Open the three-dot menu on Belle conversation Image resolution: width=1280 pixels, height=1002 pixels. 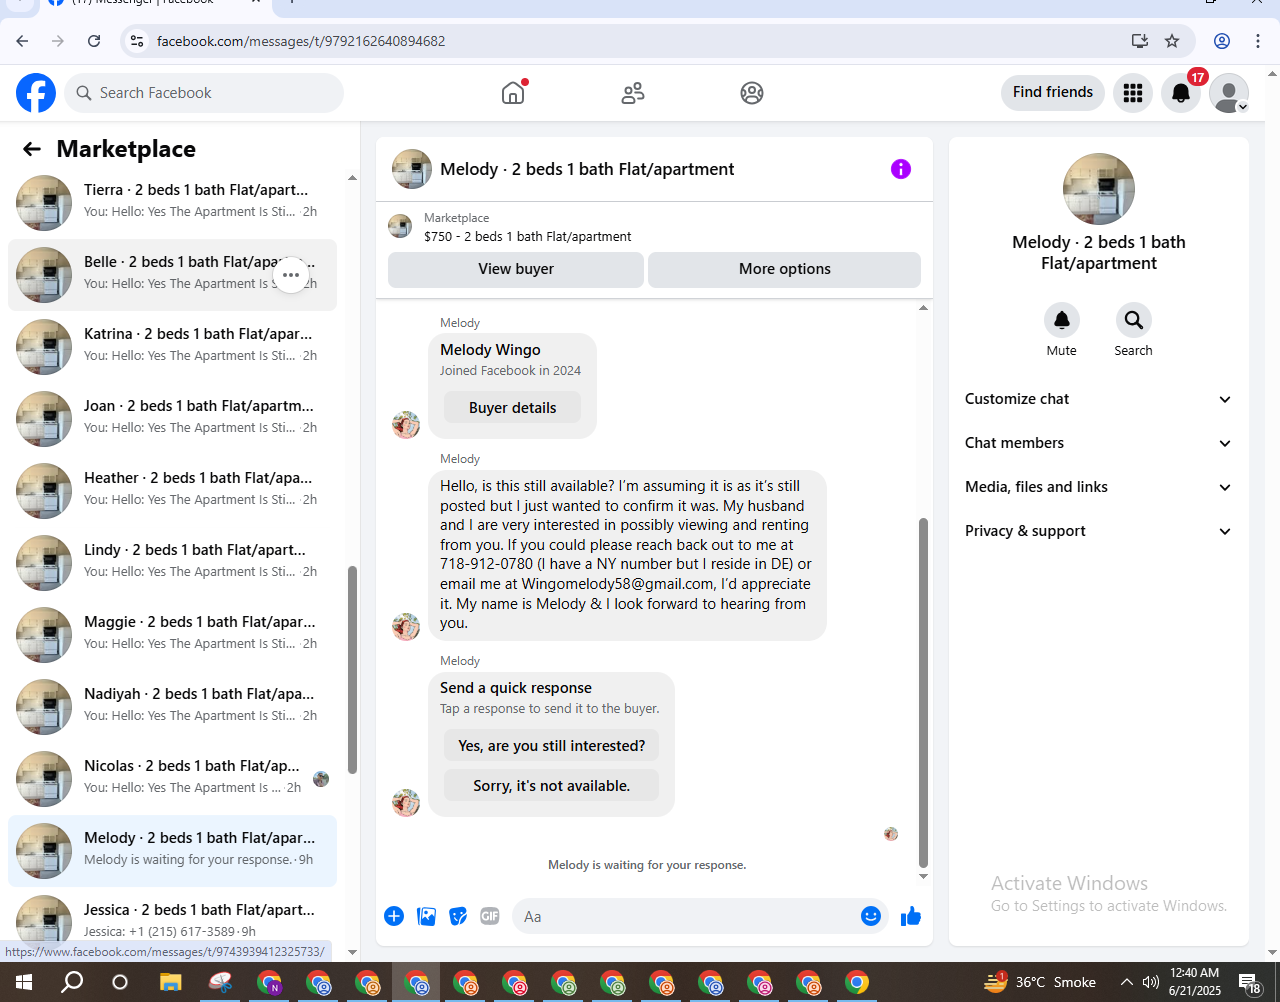pyautogui.click(x=291, y=275)
